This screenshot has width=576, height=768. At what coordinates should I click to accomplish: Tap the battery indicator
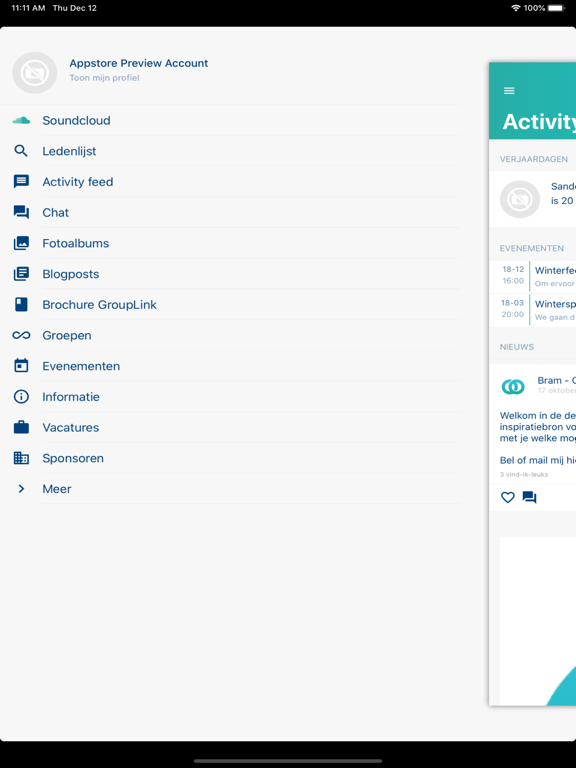556,8
